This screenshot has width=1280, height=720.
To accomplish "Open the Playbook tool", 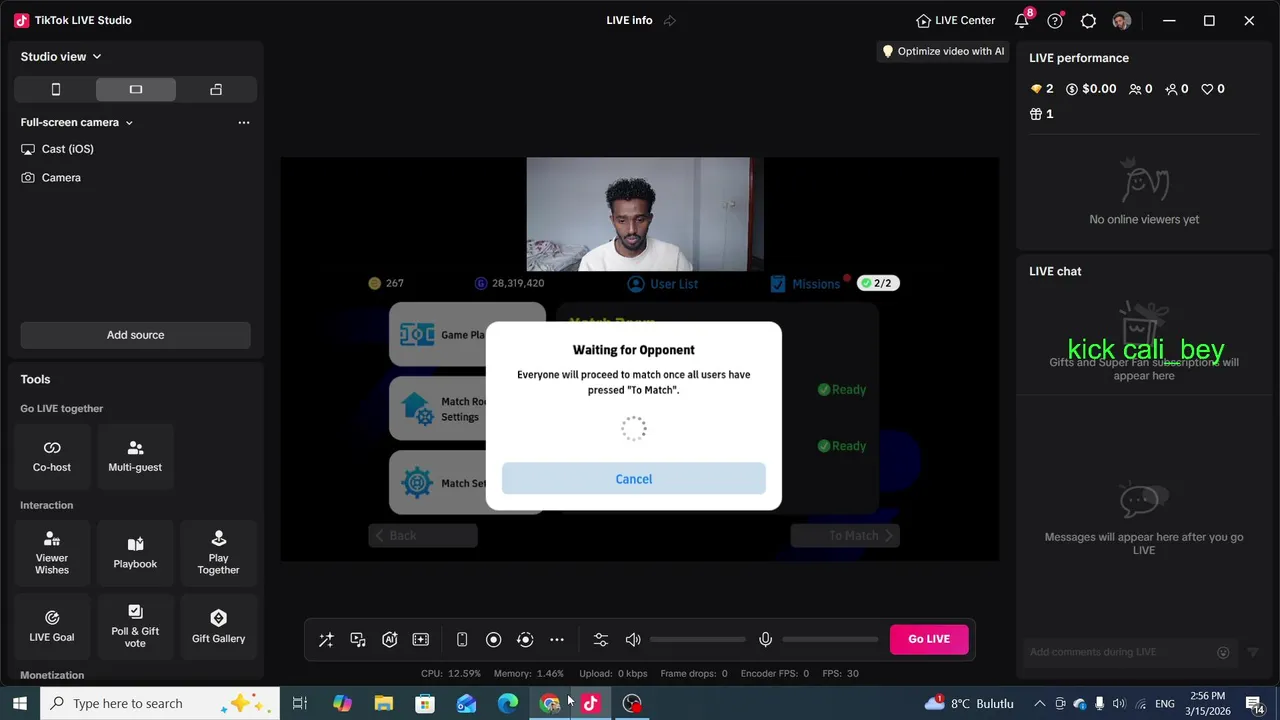I will click(x=135, y=552).
